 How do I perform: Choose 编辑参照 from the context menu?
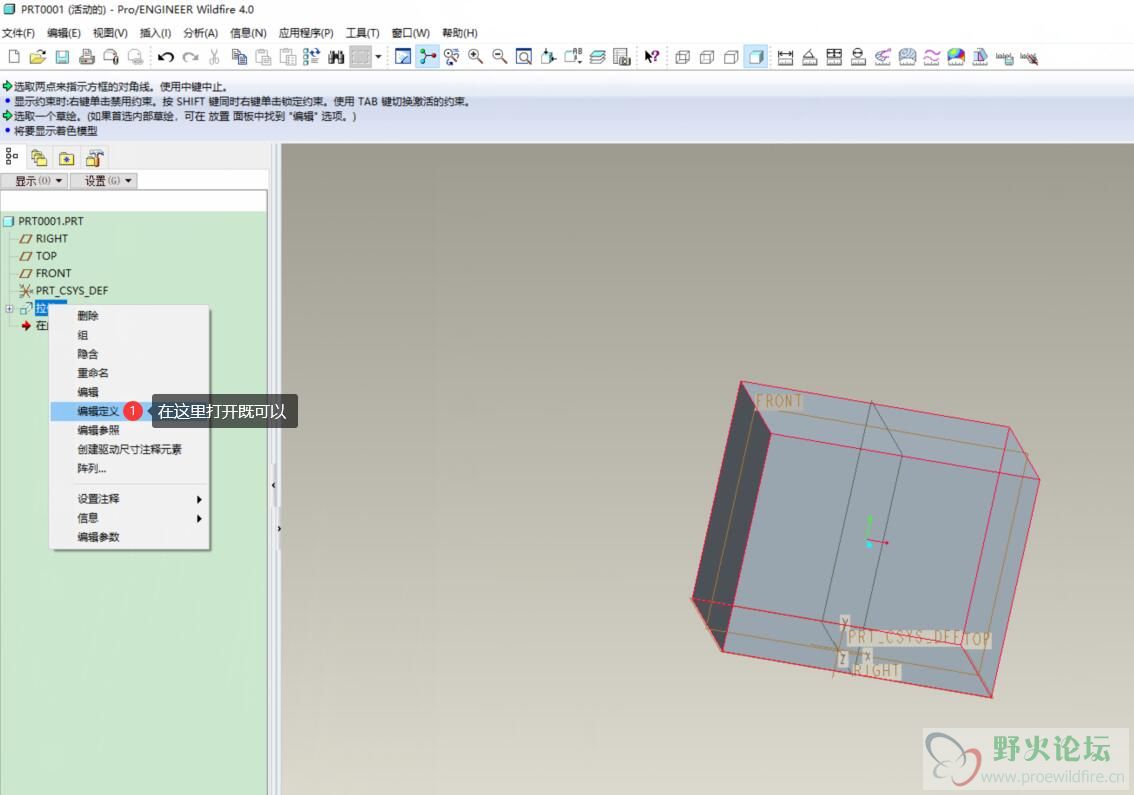(x=130, y=430)
